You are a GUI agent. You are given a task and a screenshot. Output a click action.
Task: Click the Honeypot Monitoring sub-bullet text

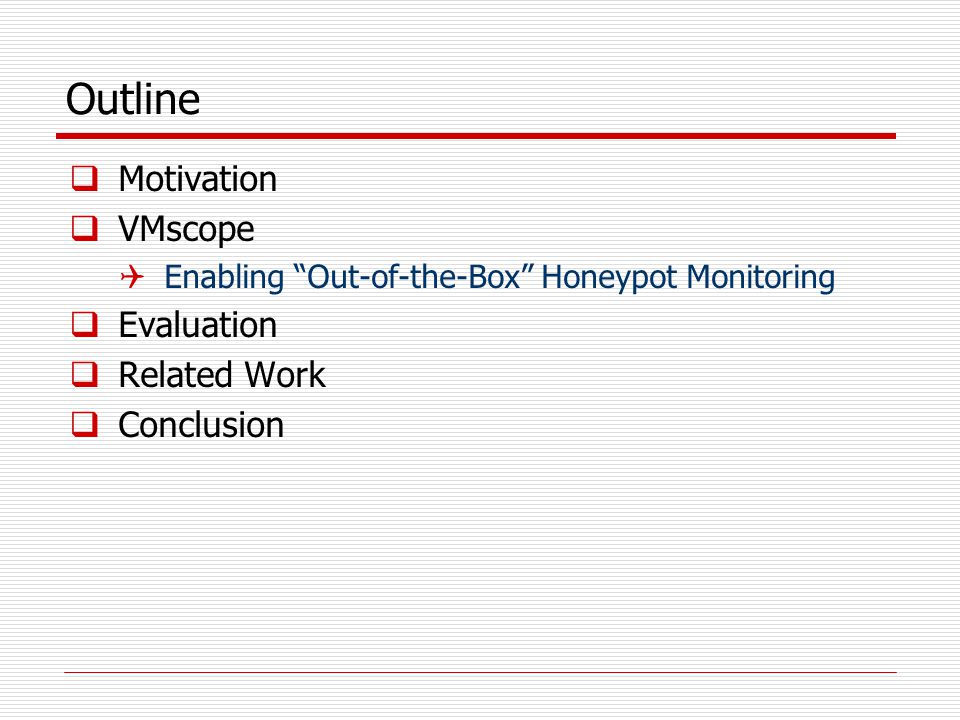(x=499, y=277)
